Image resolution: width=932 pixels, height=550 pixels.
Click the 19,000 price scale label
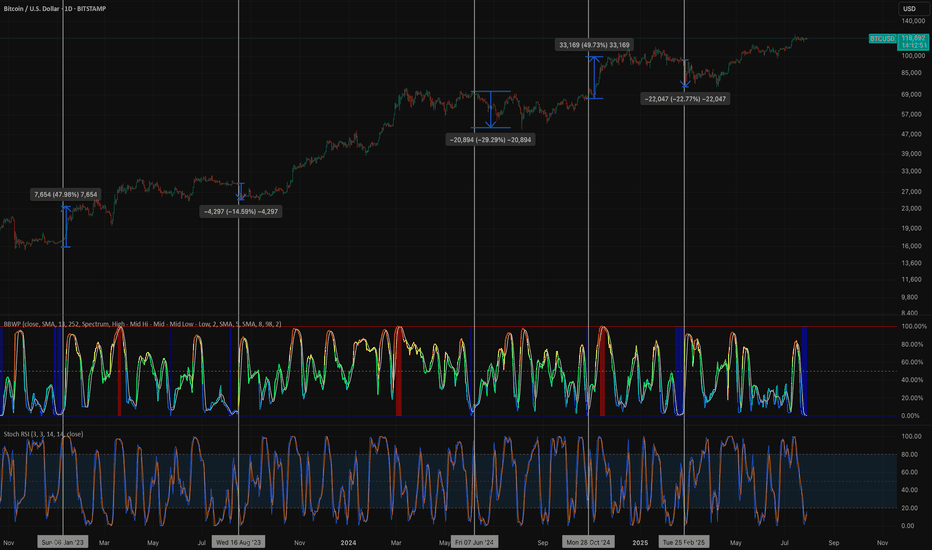[x=913, y=228]
